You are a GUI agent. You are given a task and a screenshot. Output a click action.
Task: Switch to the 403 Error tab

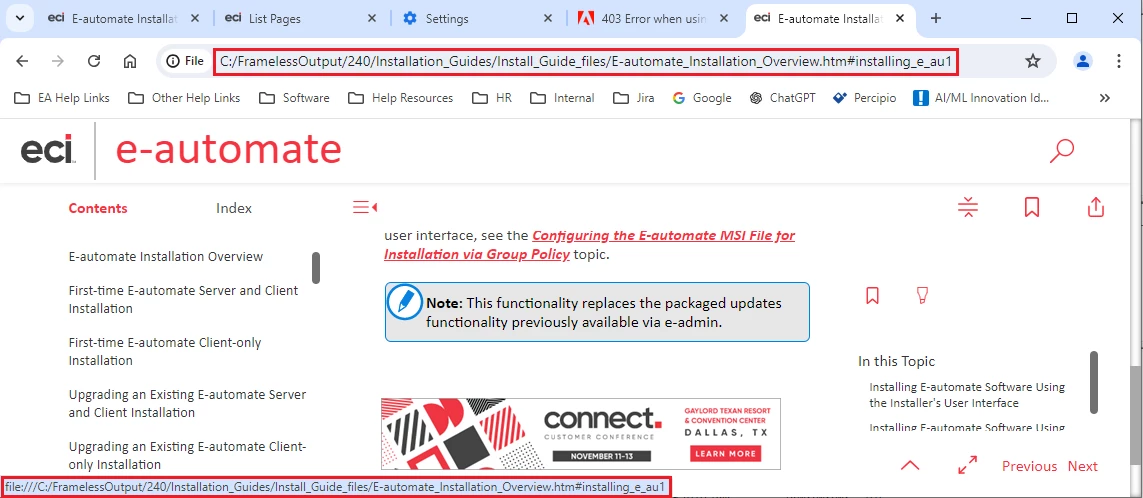[652, 19]
